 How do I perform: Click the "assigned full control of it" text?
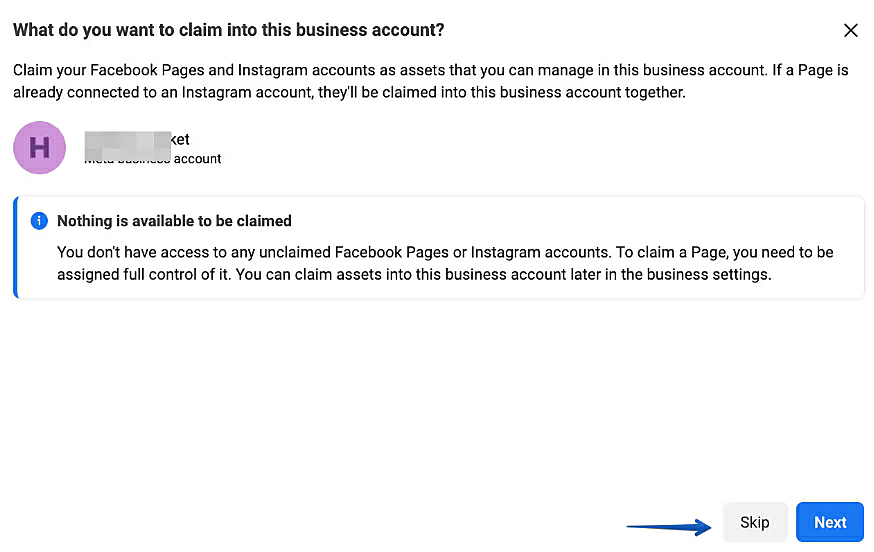(x=145, y=273)
